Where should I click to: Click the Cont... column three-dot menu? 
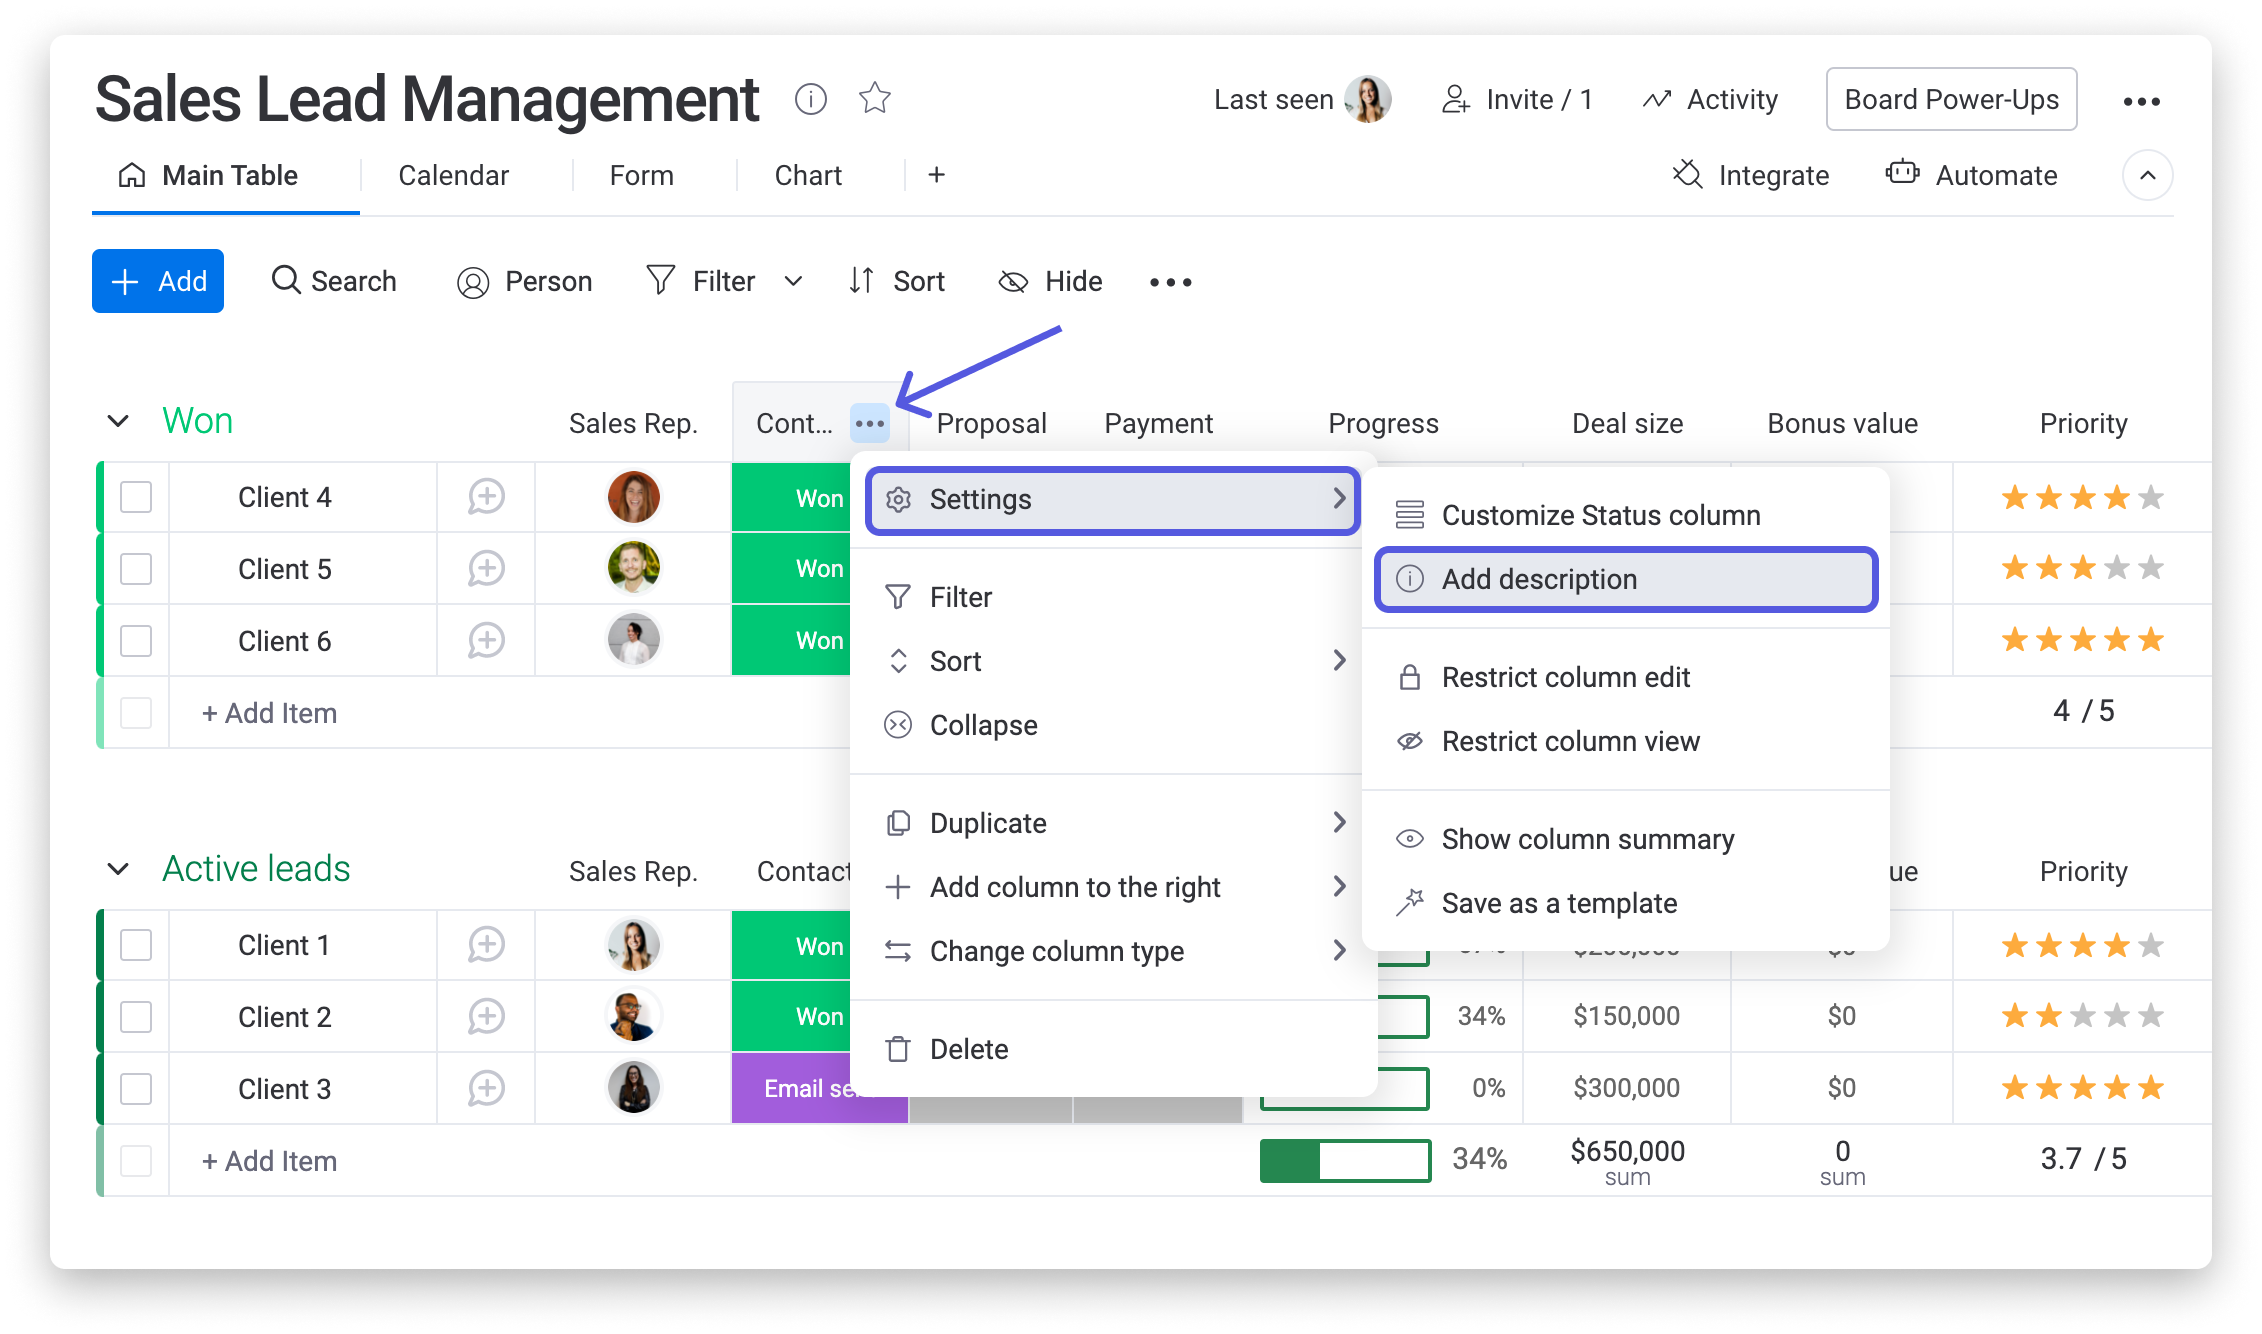[869, 423]
